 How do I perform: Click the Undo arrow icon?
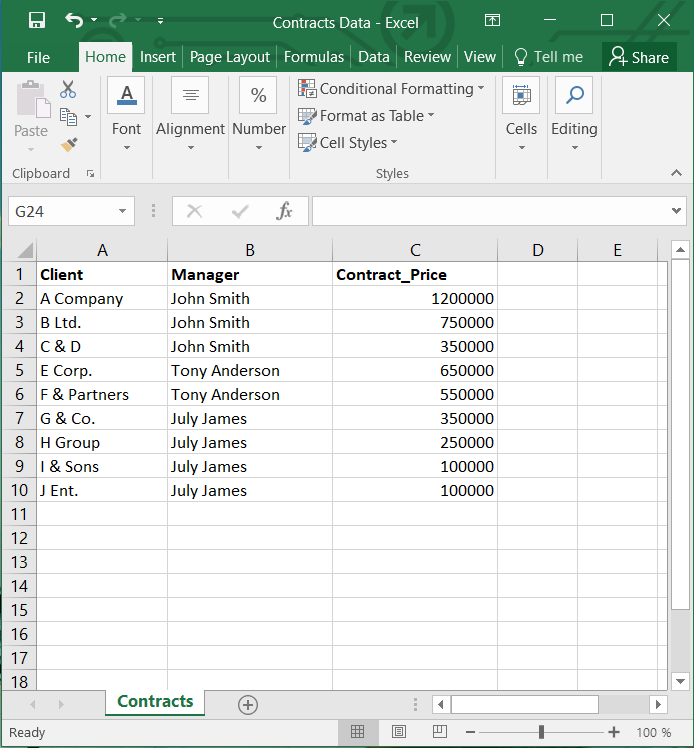tap(73, 20)
